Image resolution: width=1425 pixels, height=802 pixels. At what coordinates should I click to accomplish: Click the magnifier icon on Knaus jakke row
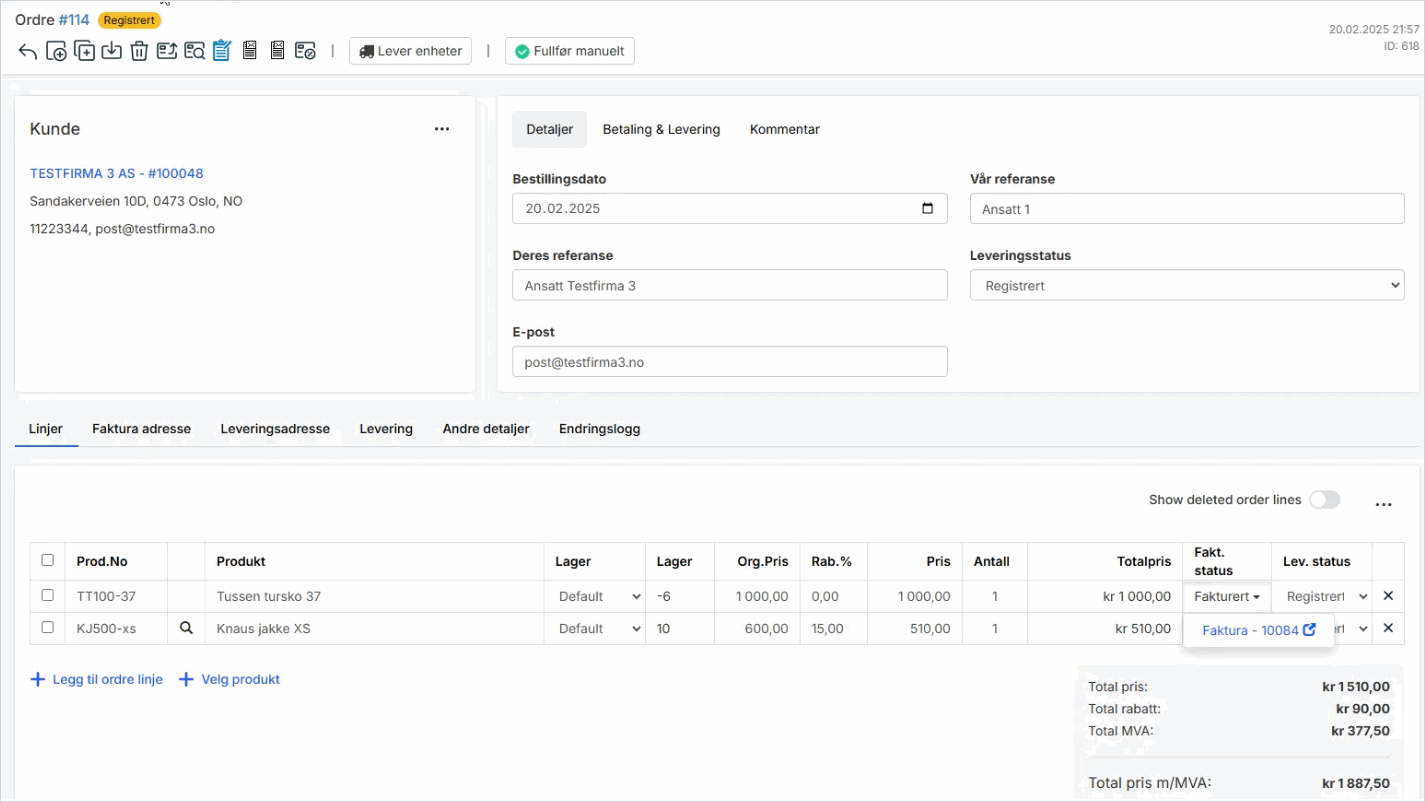185,628
